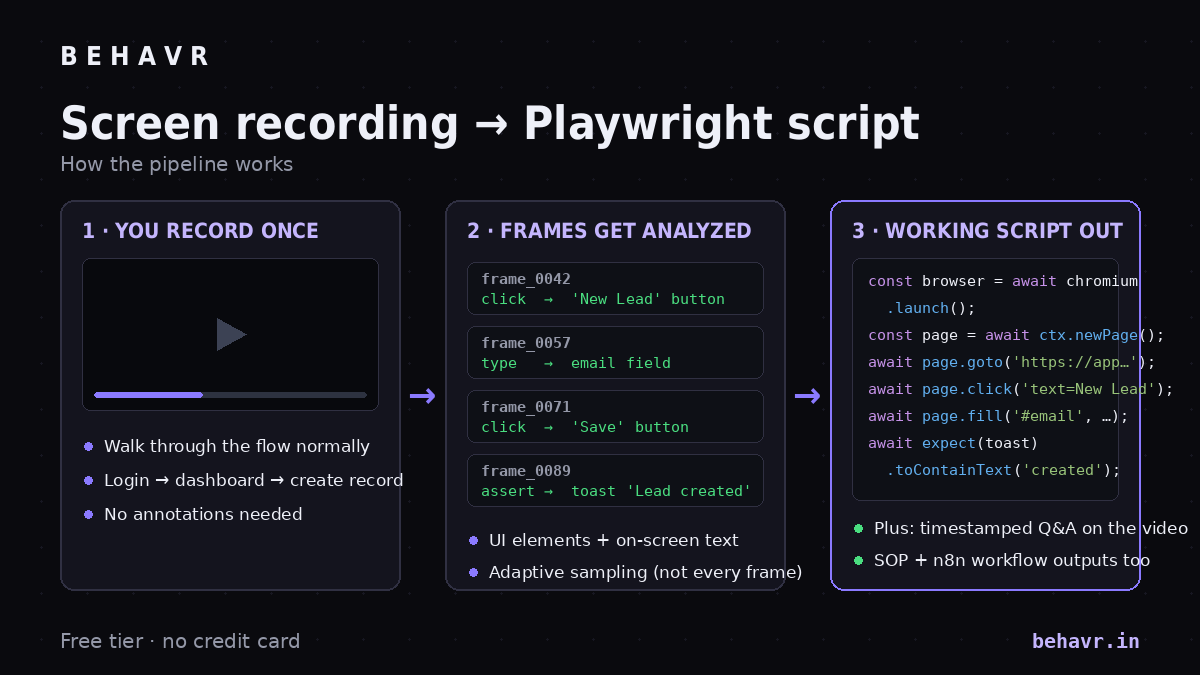The image size is (1200, 675).
Task: Select the frame_0071 card
Action: (615, 417)
